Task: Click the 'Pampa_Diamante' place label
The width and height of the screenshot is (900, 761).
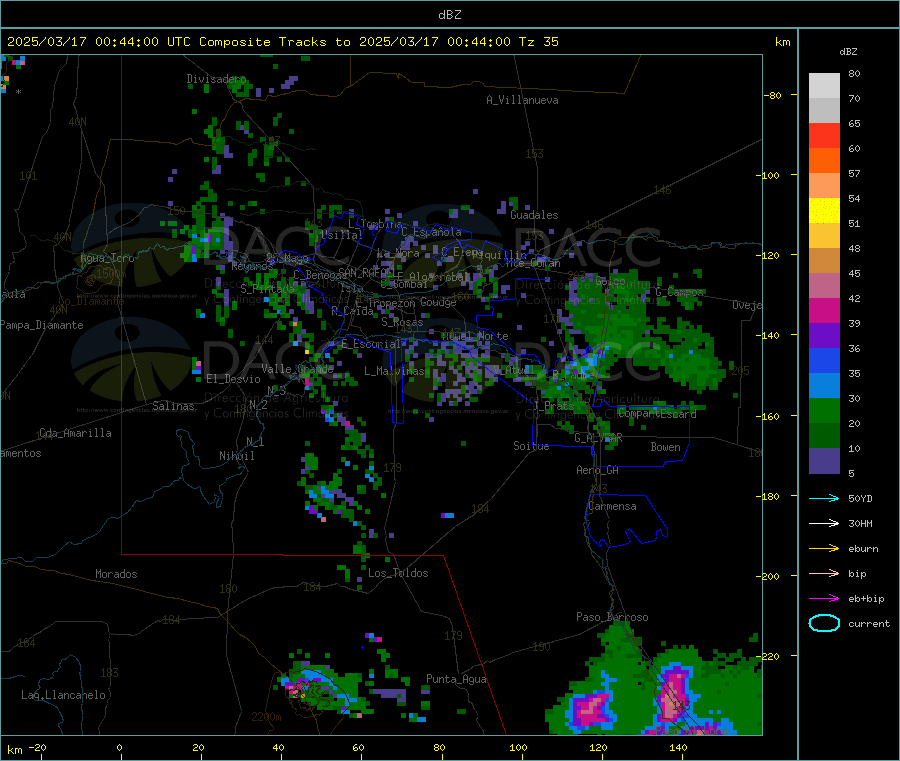Action: 41,325
